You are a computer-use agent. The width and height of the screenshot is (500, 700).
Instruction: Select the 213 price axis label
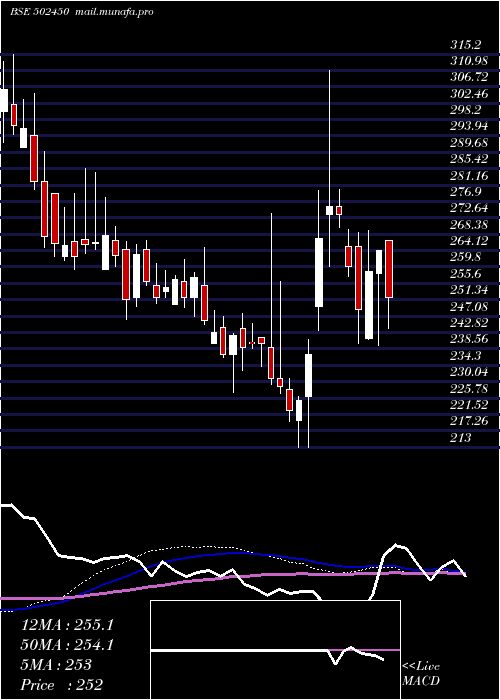[460, 438]
